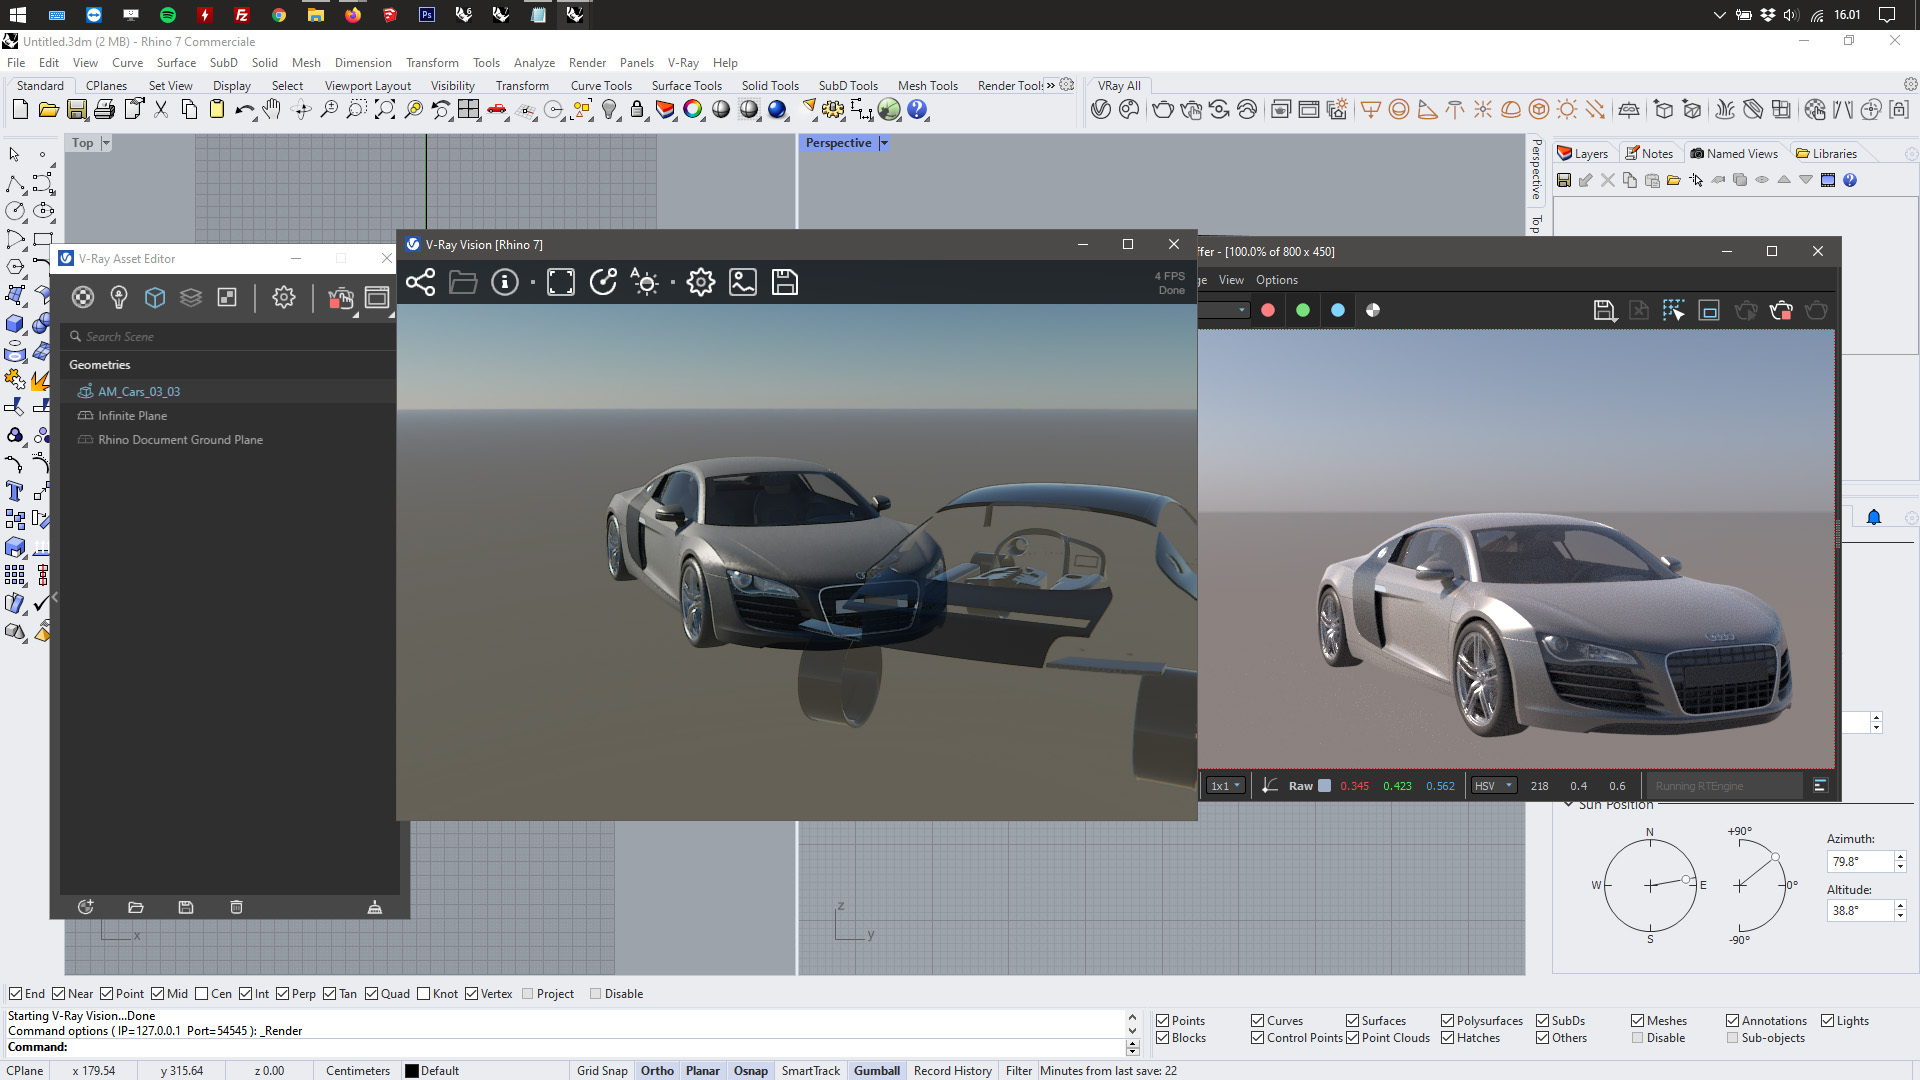
Task: Click the blue channel circle in the frame buffer
Action: coord(1338,310)
